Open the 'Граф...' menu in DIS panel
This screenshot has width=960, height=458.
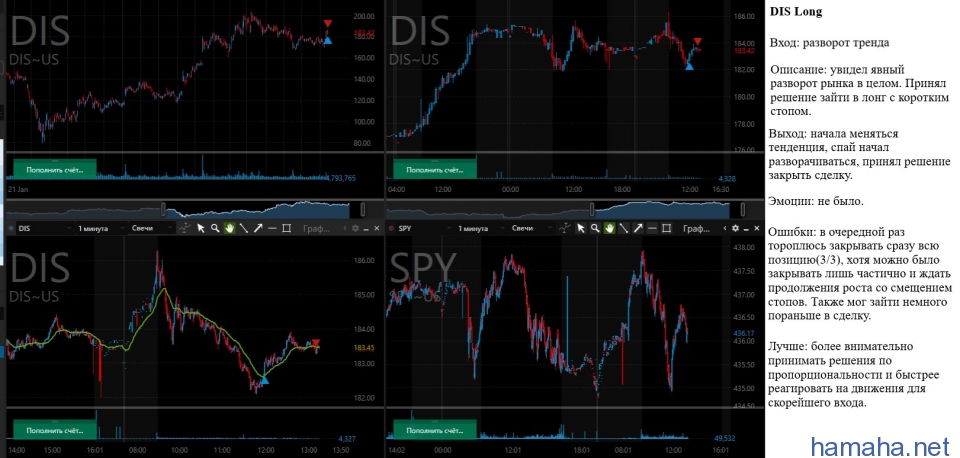point(317,228)
